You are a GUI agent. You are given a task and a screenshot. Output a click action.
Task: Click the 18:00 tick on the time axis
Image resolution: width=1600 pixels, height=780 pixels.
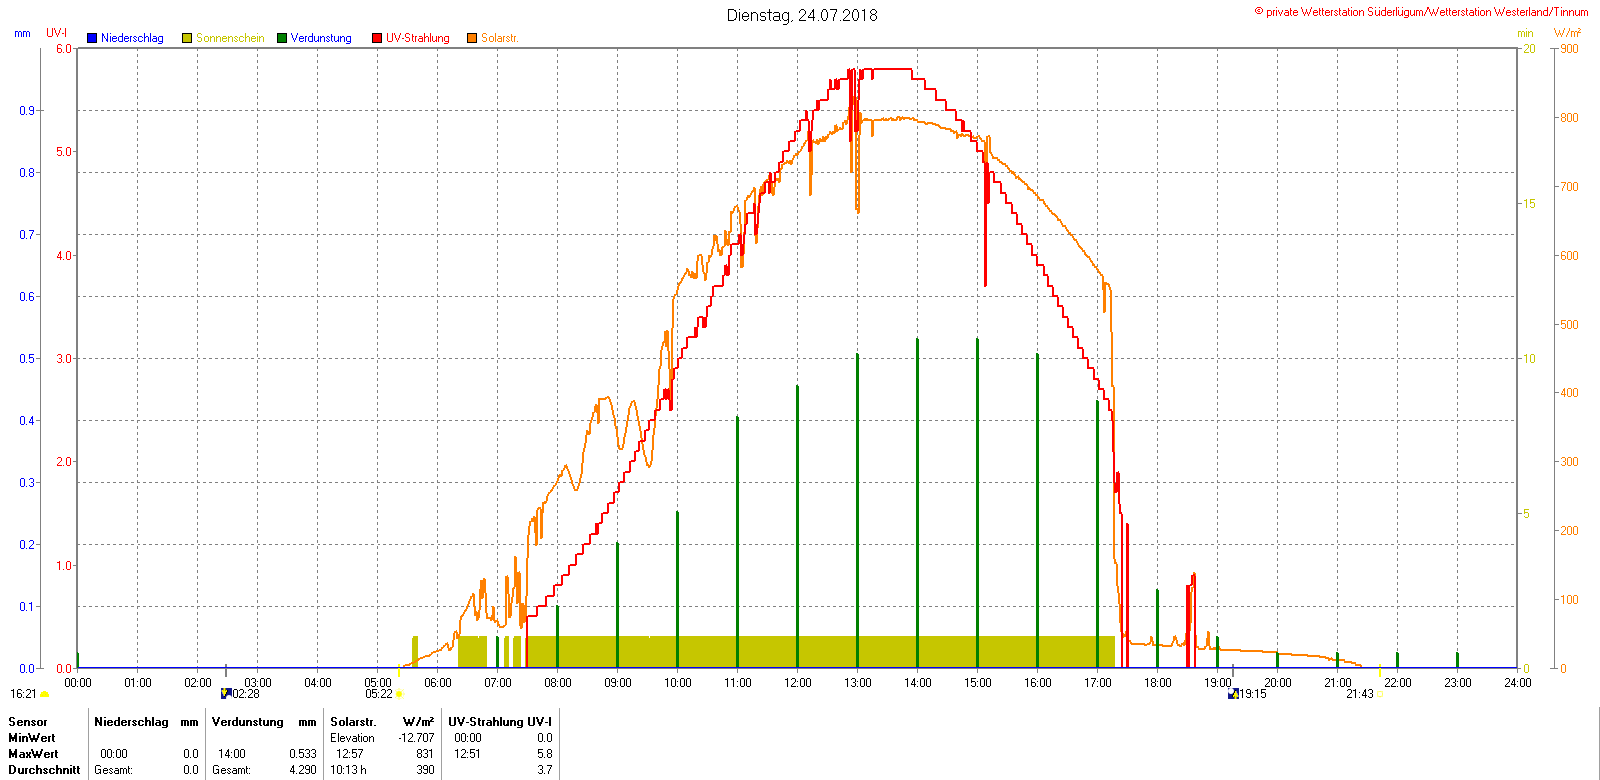[x=1158, y=683]
